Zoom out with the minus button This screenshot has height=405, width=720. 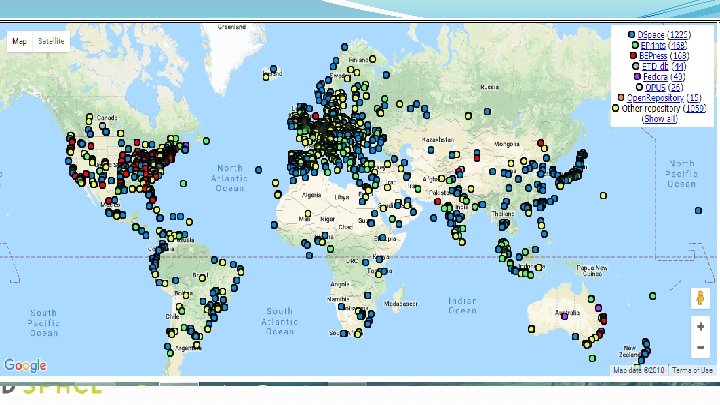coord(700,347)
